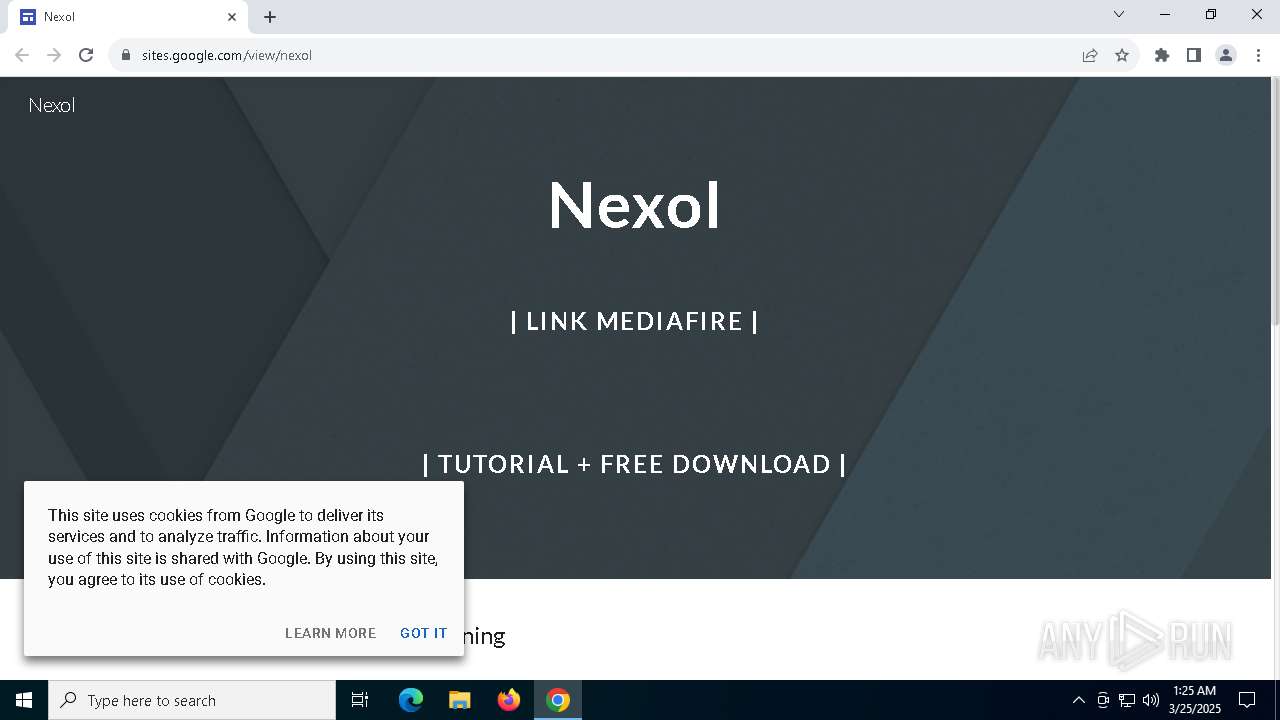The height and width of the screenshot is (720, 1280).
Task: Open volume control tray icon
Action: click(1151, 700)
